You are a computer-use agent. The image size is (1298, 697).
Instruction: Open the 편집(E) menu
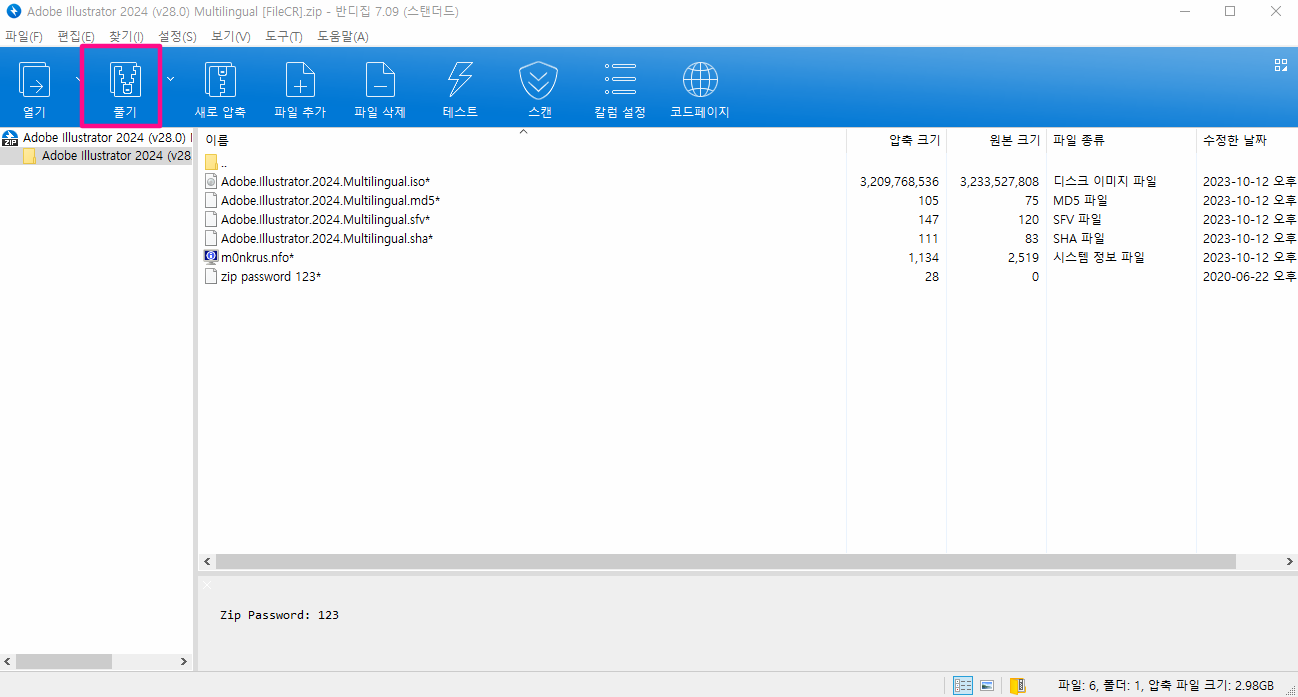[76, 36]
